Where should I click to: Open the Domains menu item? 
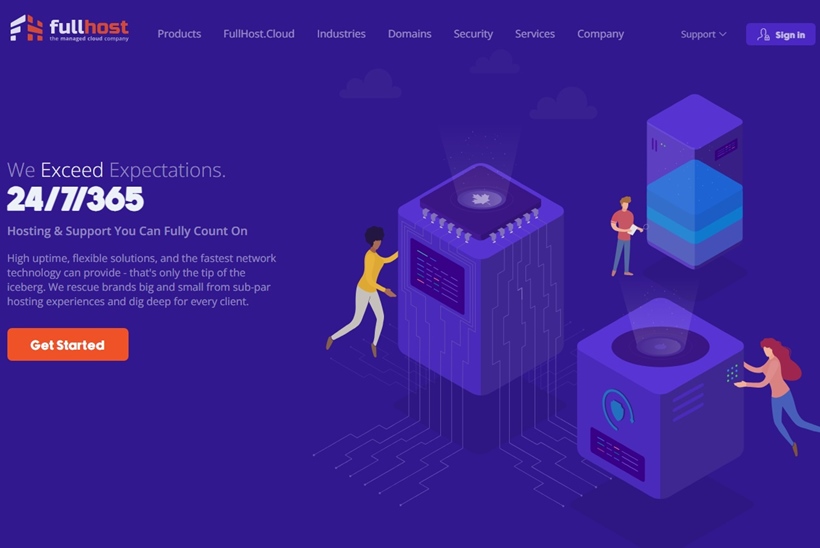(410, 34)
